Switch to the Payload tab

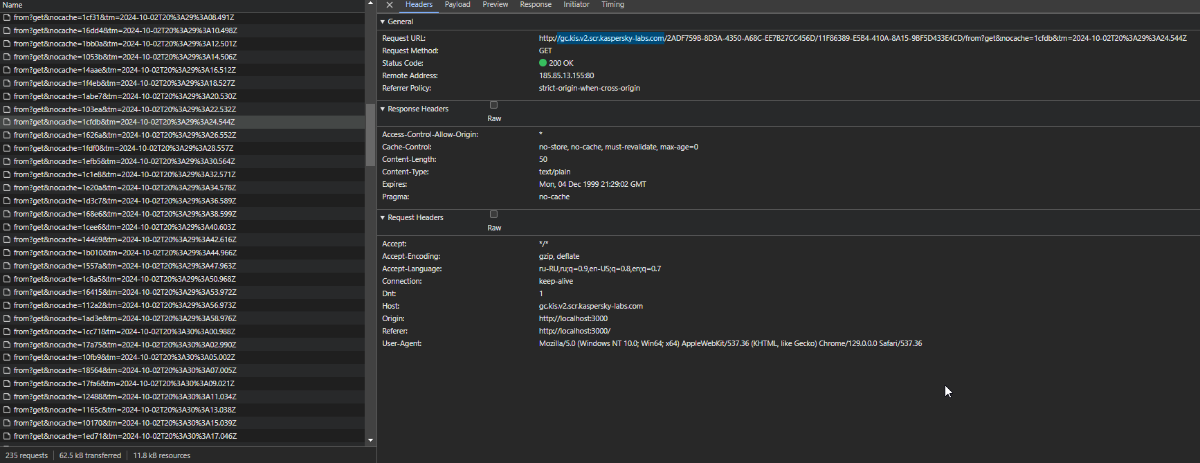click(457, 5)
